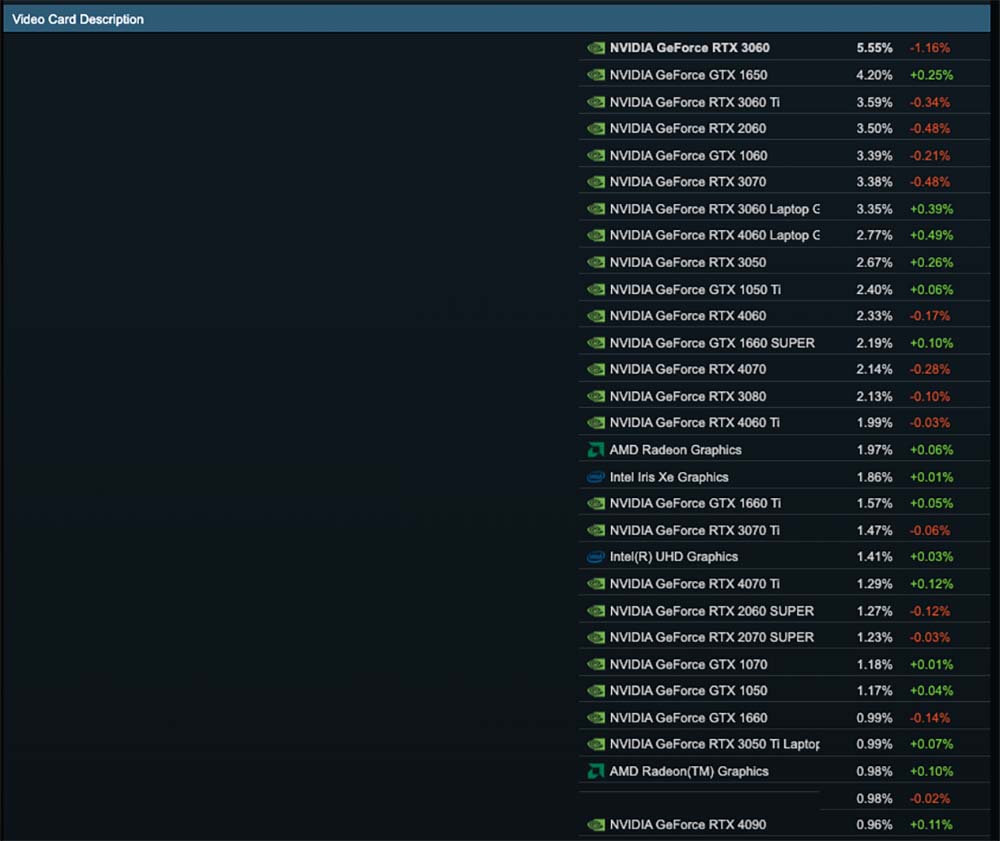Select the RTX 4060 Laptop GPU name

point(714,235)
